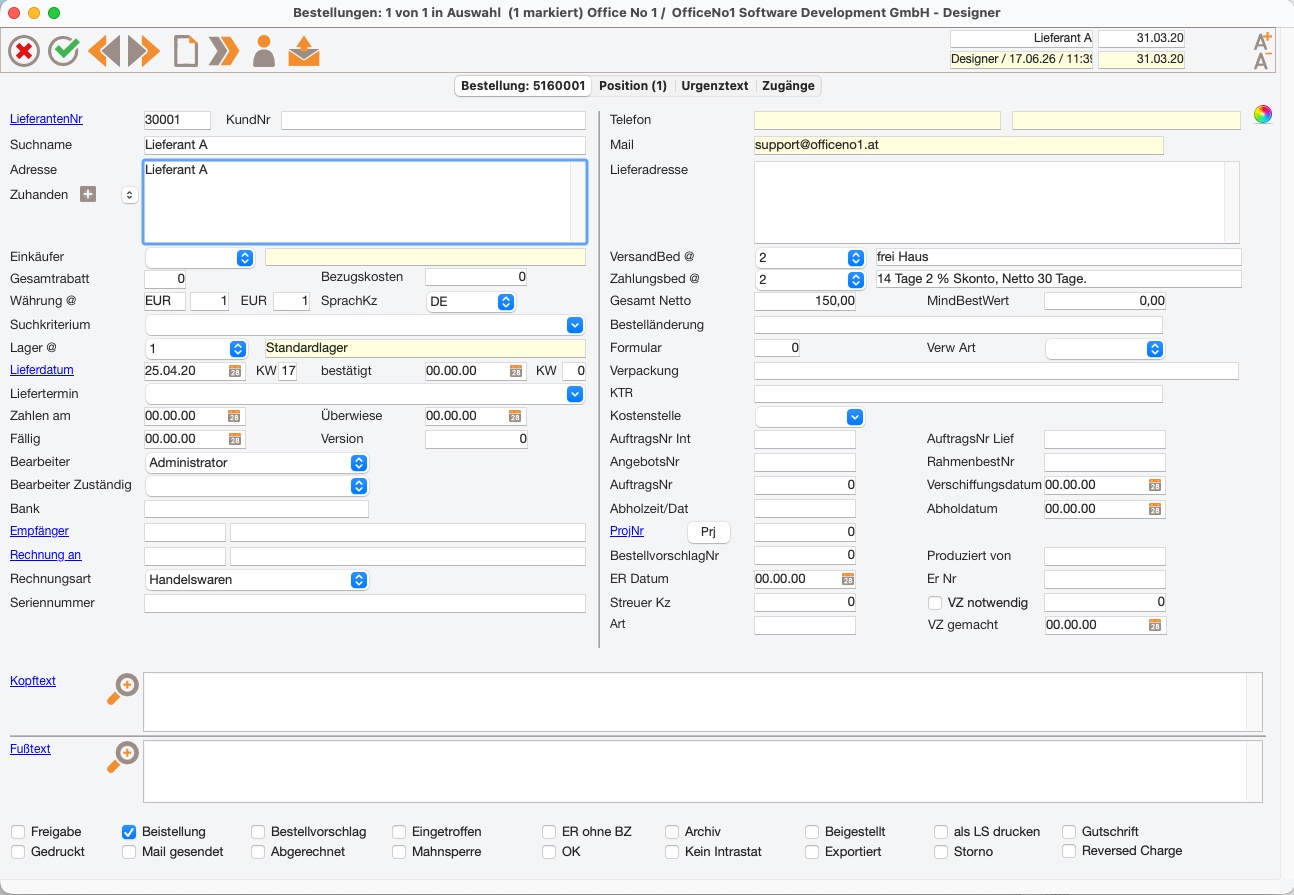Viewport: 1294px width, 895px height.
Task: Go to next record with right arrow
Action: click(144, 50)
